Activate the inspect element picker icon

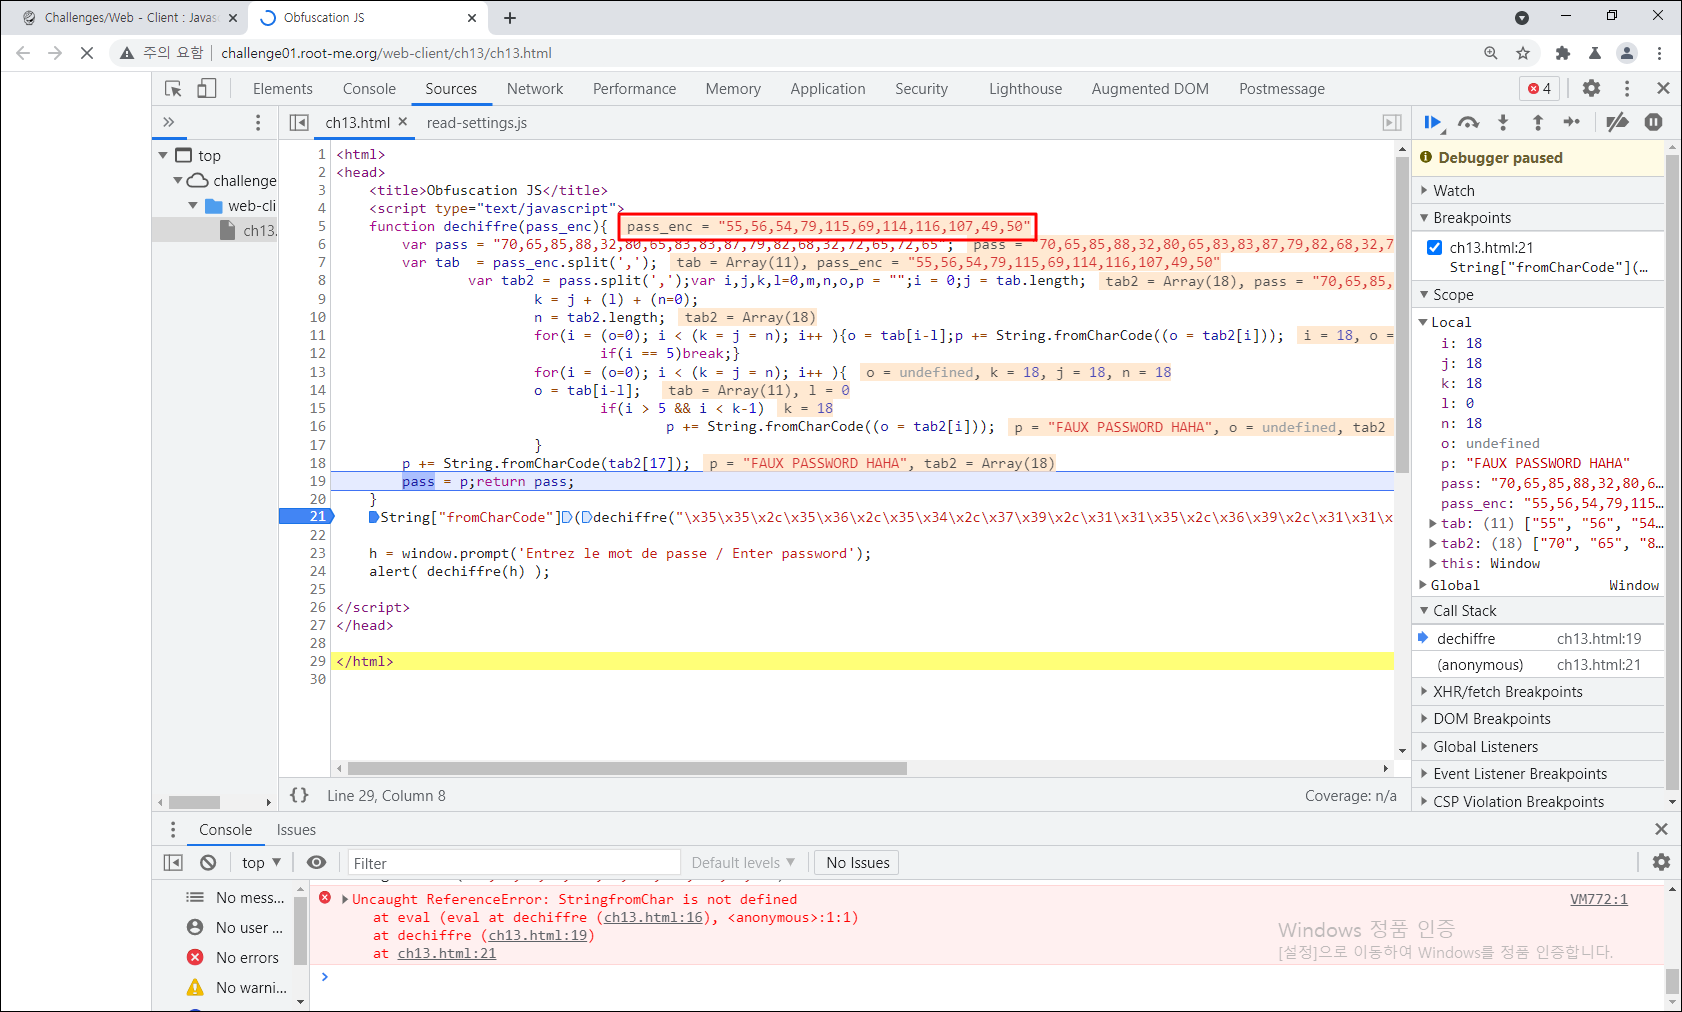click(173, 89)
